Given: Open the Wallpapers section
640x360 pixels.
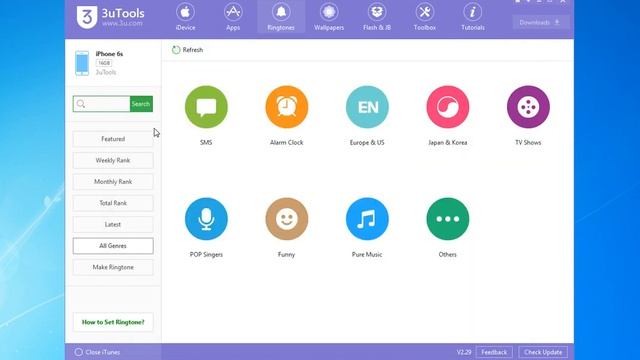Looking at the screenshot, I should (329, 17).
